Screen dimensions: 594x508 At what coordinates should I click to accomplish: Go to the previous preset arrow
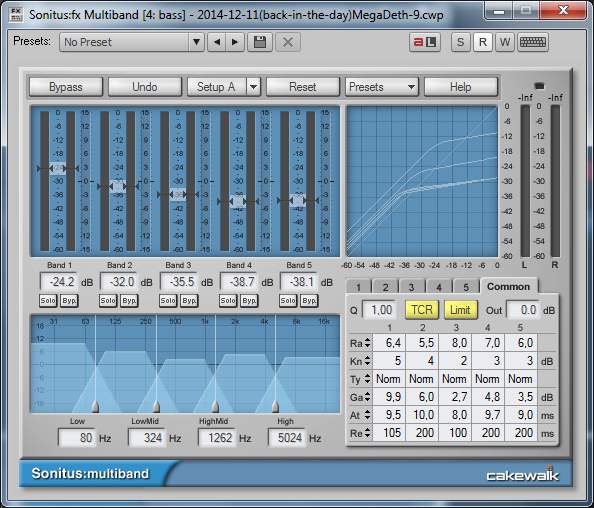(217, 42)
